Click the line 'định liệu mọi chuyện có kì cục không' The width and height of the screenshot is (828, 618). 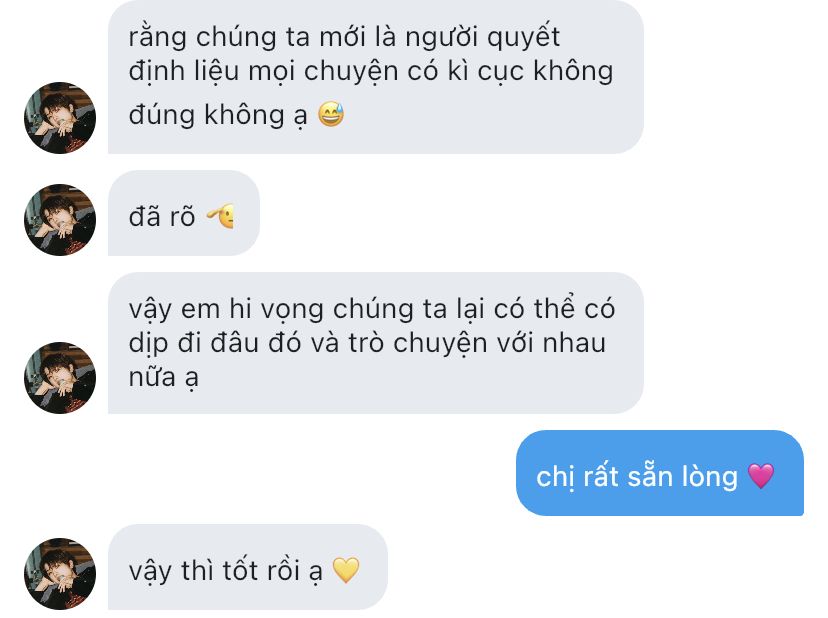371,71
